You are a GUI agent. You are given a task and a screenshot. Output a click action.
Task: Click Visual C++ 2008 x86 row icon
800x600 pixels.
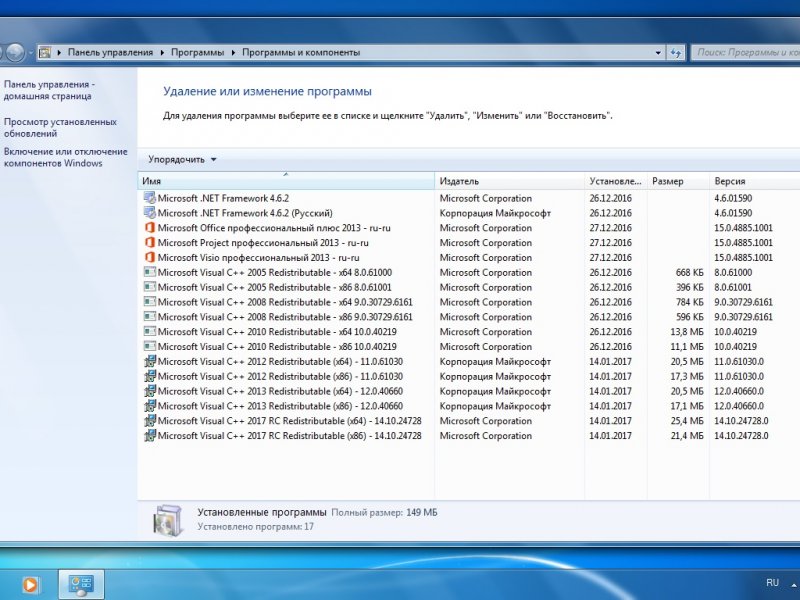pyautogui.click(x=149, y=316)
